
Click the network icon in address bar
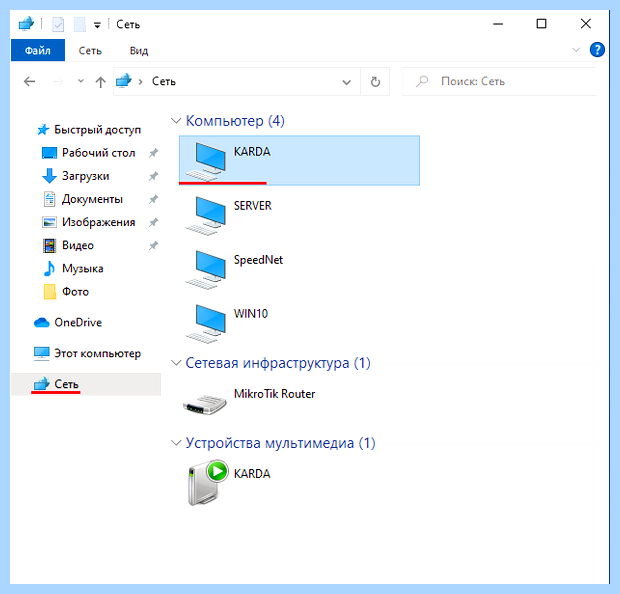pyautogui.click(x=123, y=81)
